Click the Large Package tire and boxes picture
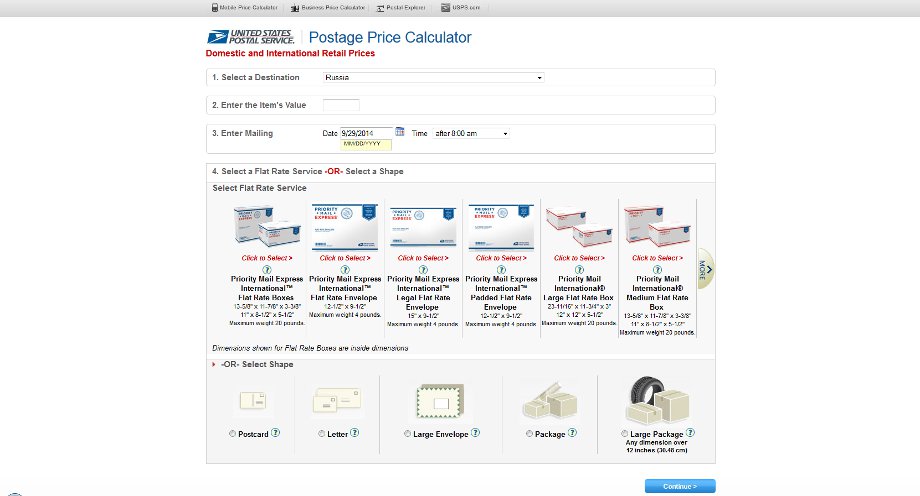 (x=657, y=400)
